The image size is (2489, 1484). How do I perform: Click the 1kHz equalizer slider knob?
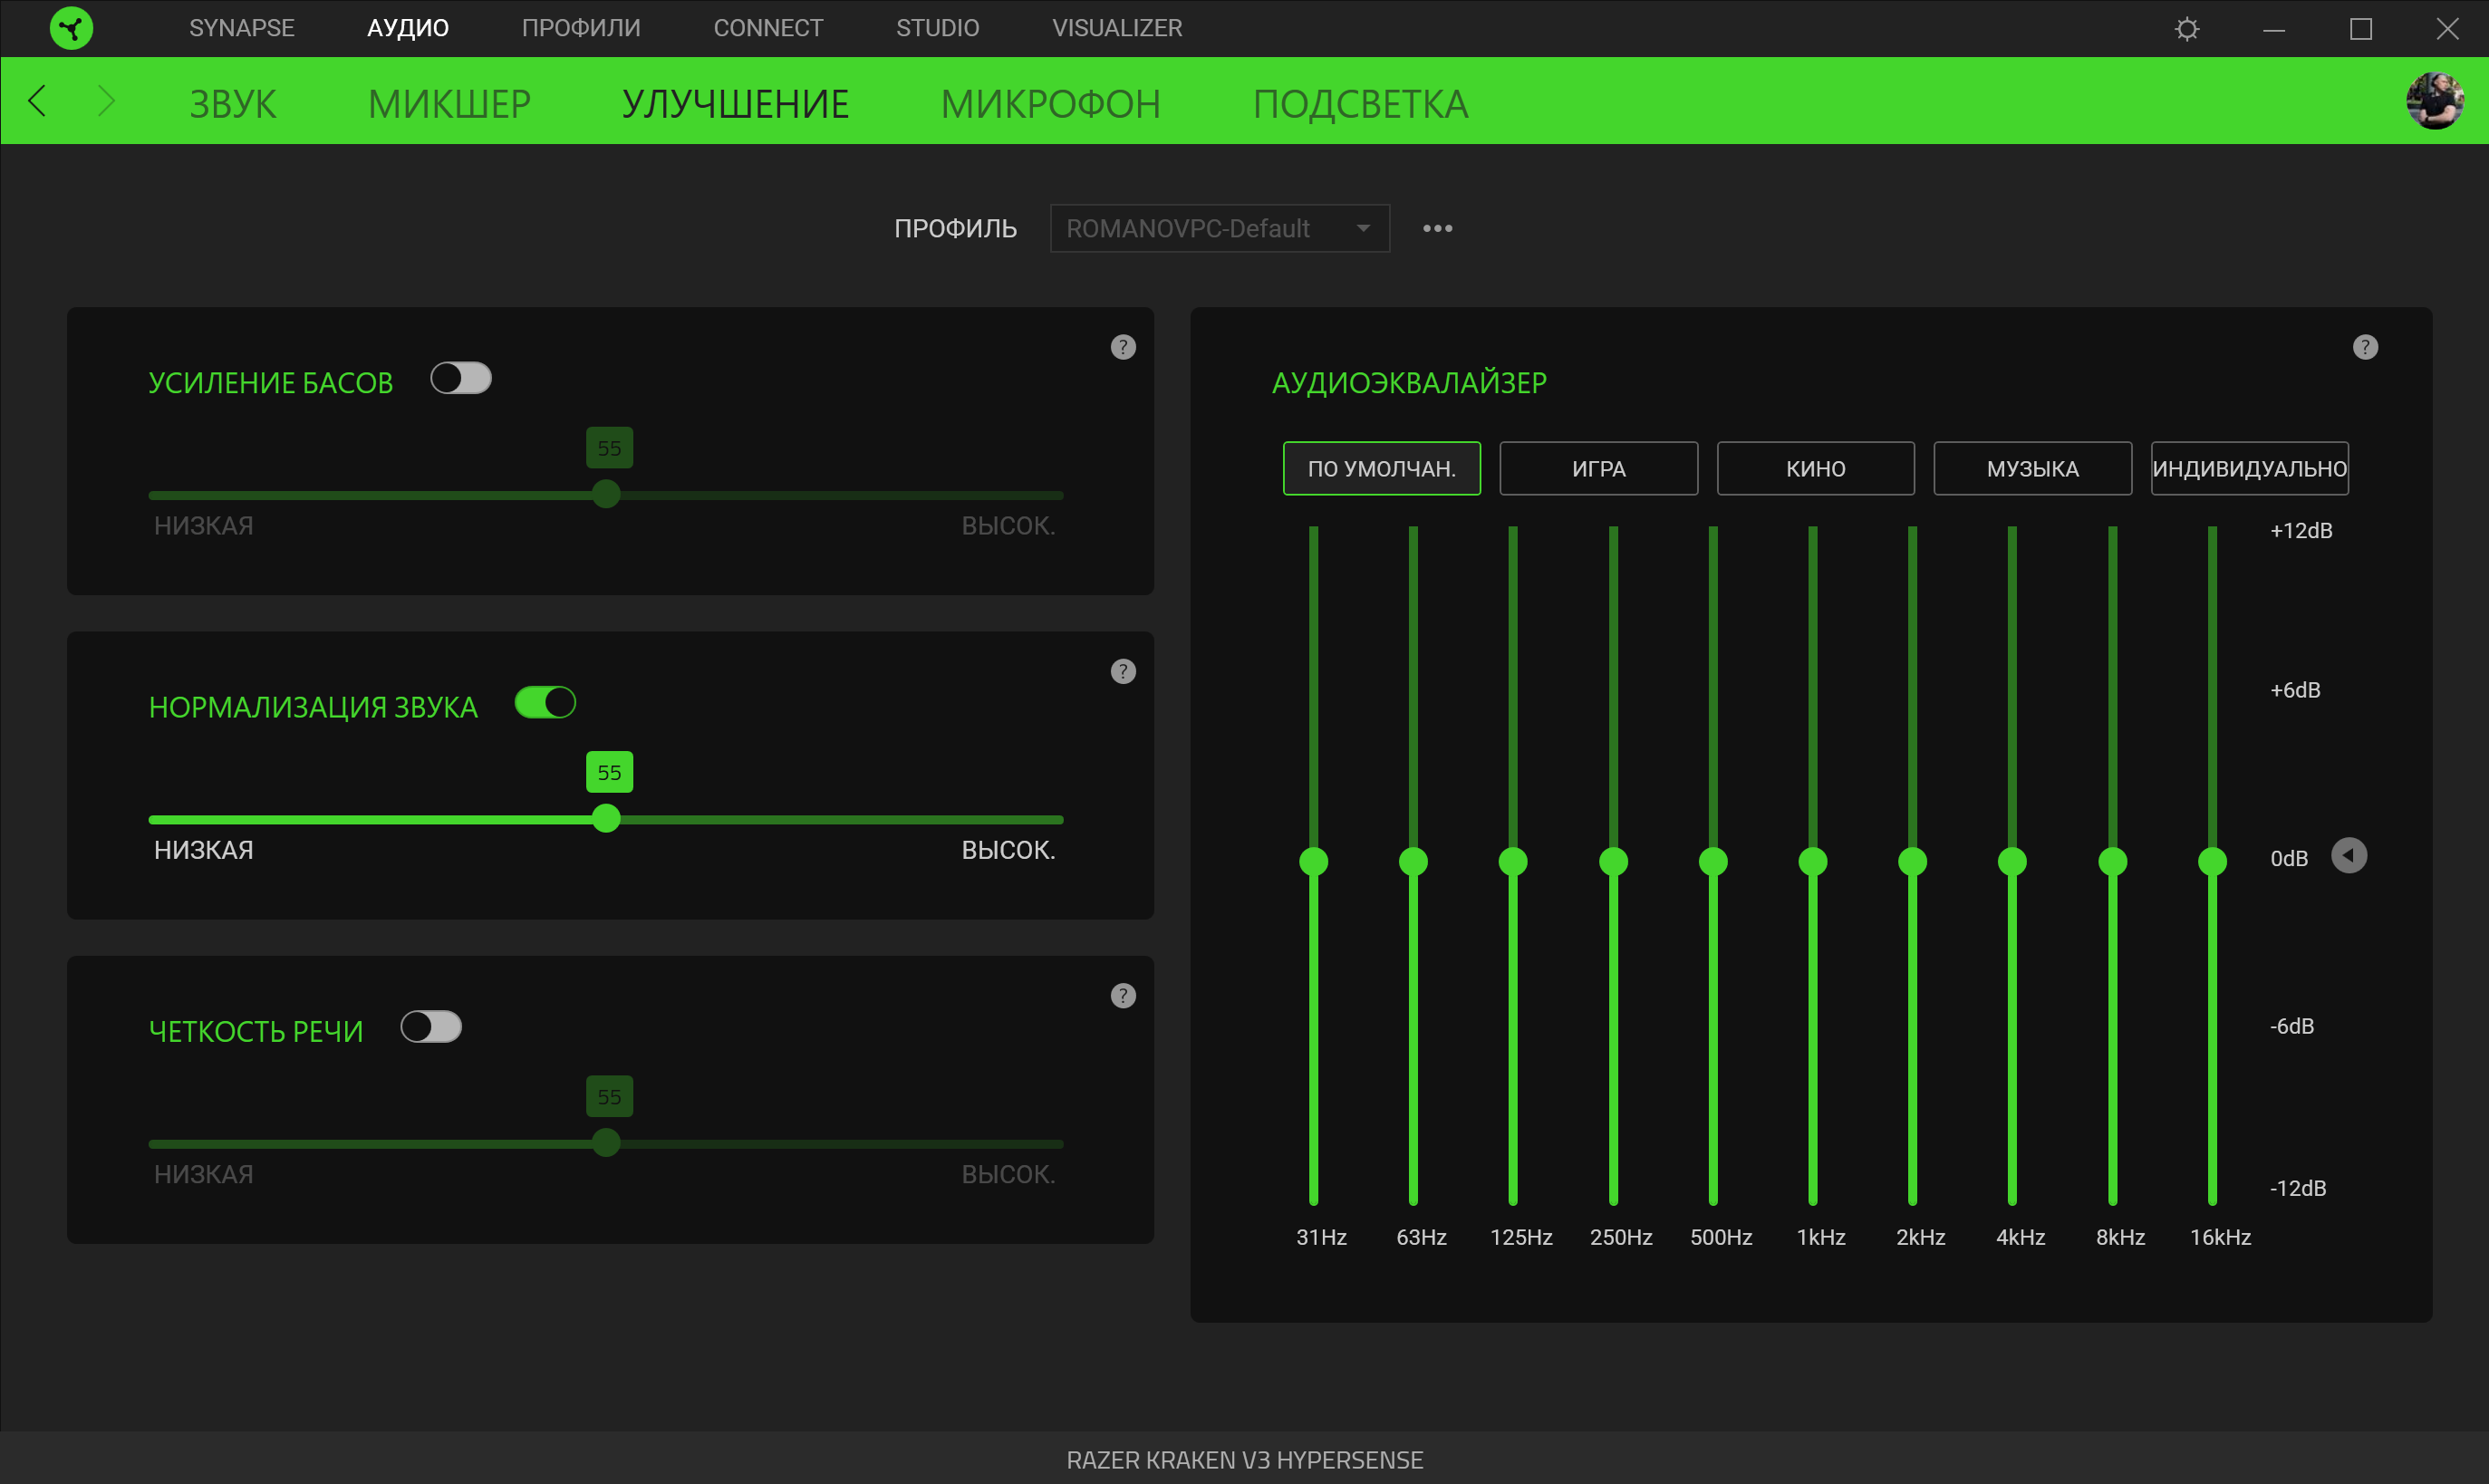point(1812,861)
